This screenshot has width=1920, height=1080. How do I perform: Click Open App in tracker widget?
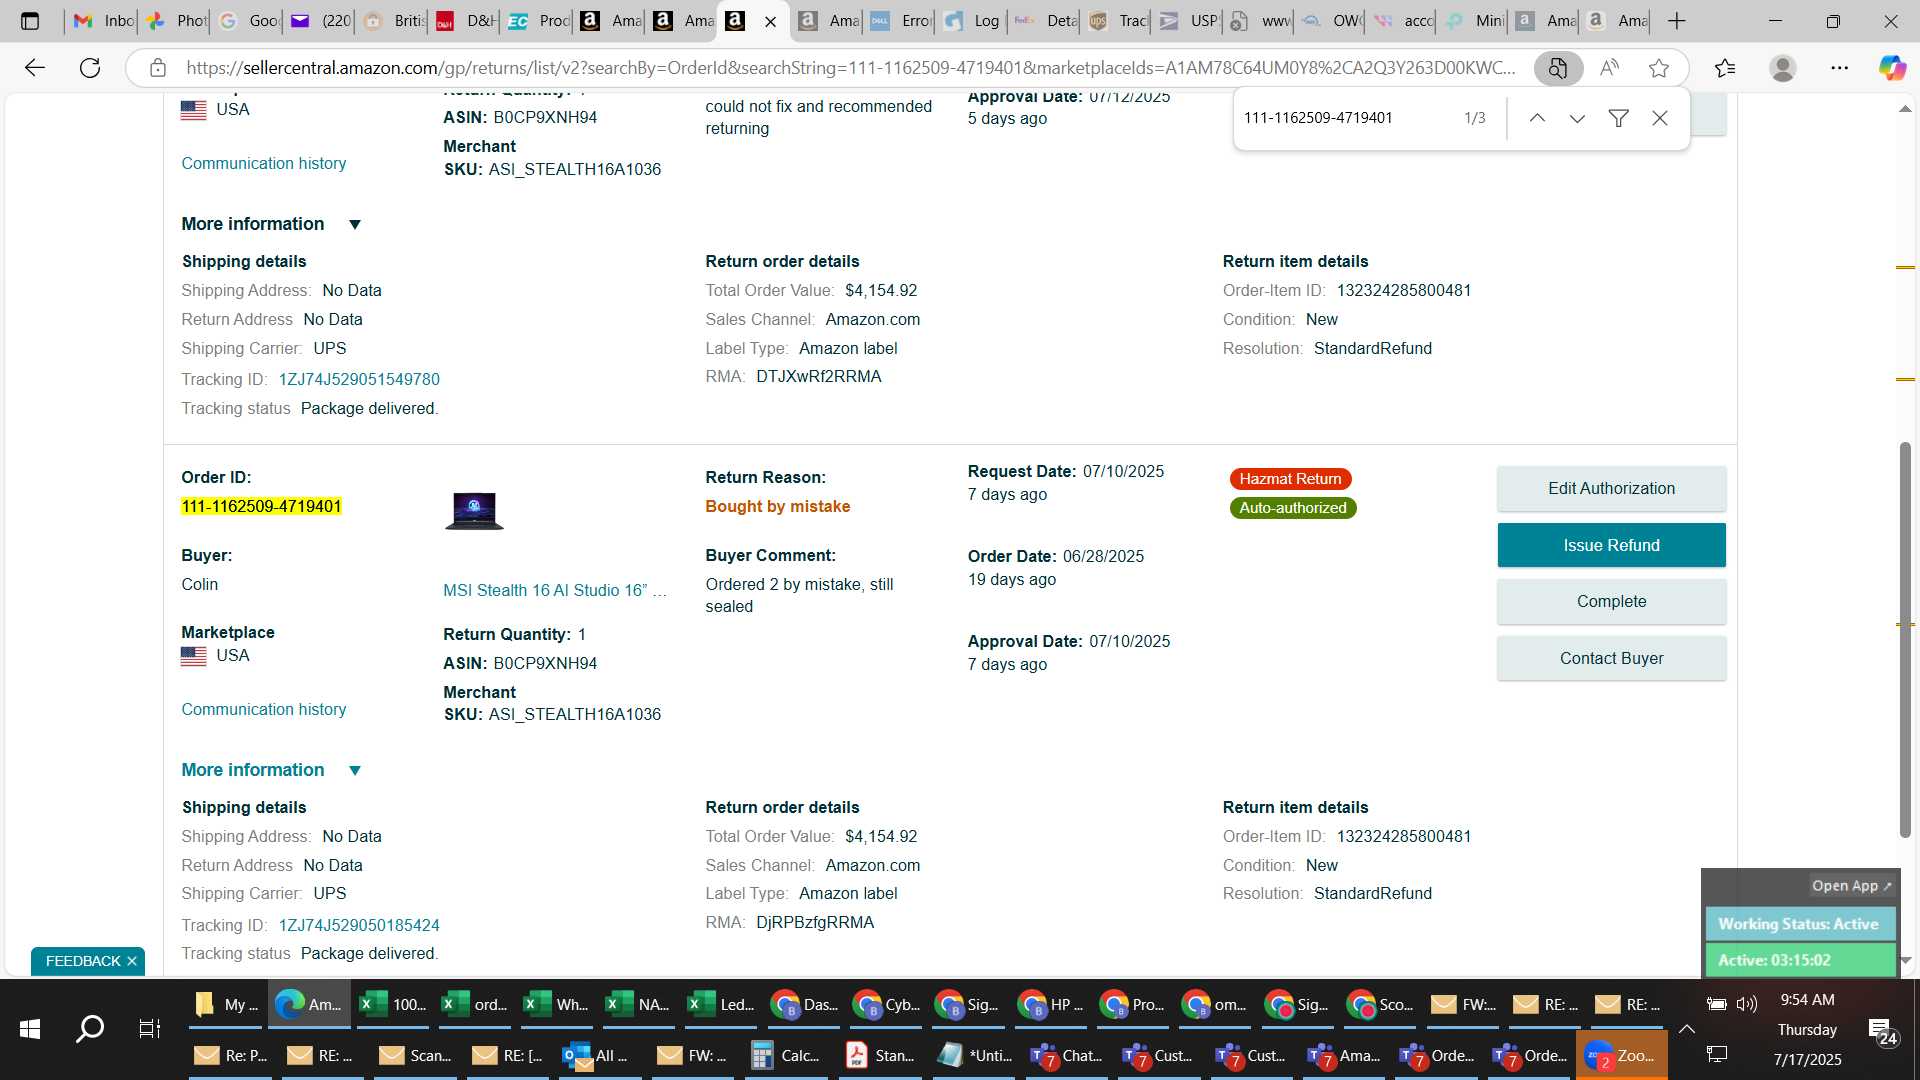click(1851, 886)
